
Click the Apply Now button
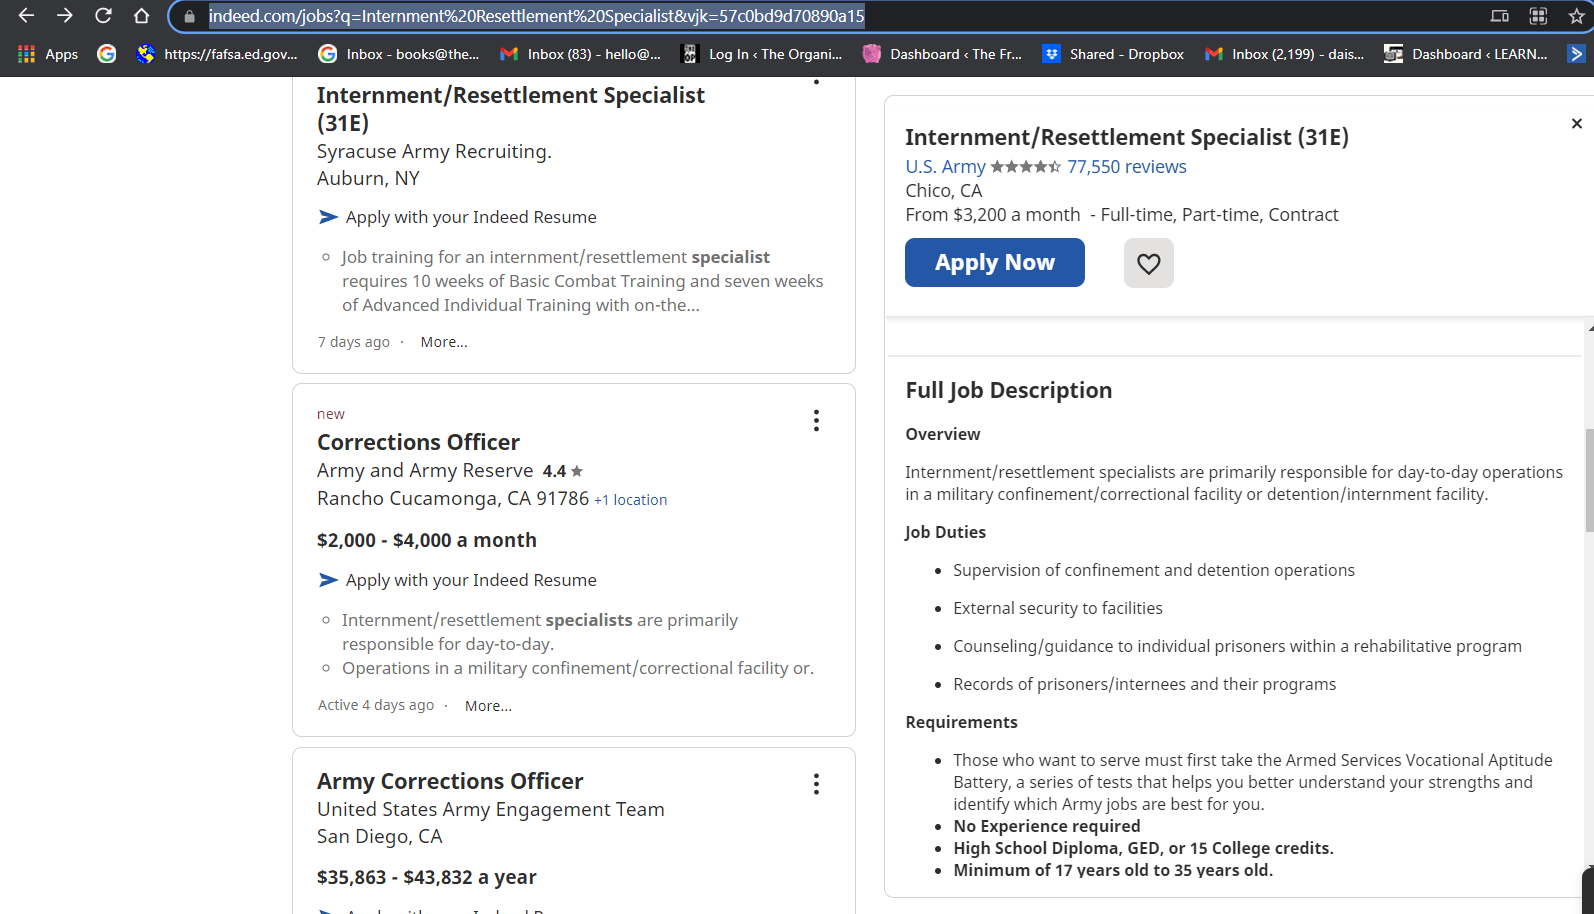(x=994, y=263)
